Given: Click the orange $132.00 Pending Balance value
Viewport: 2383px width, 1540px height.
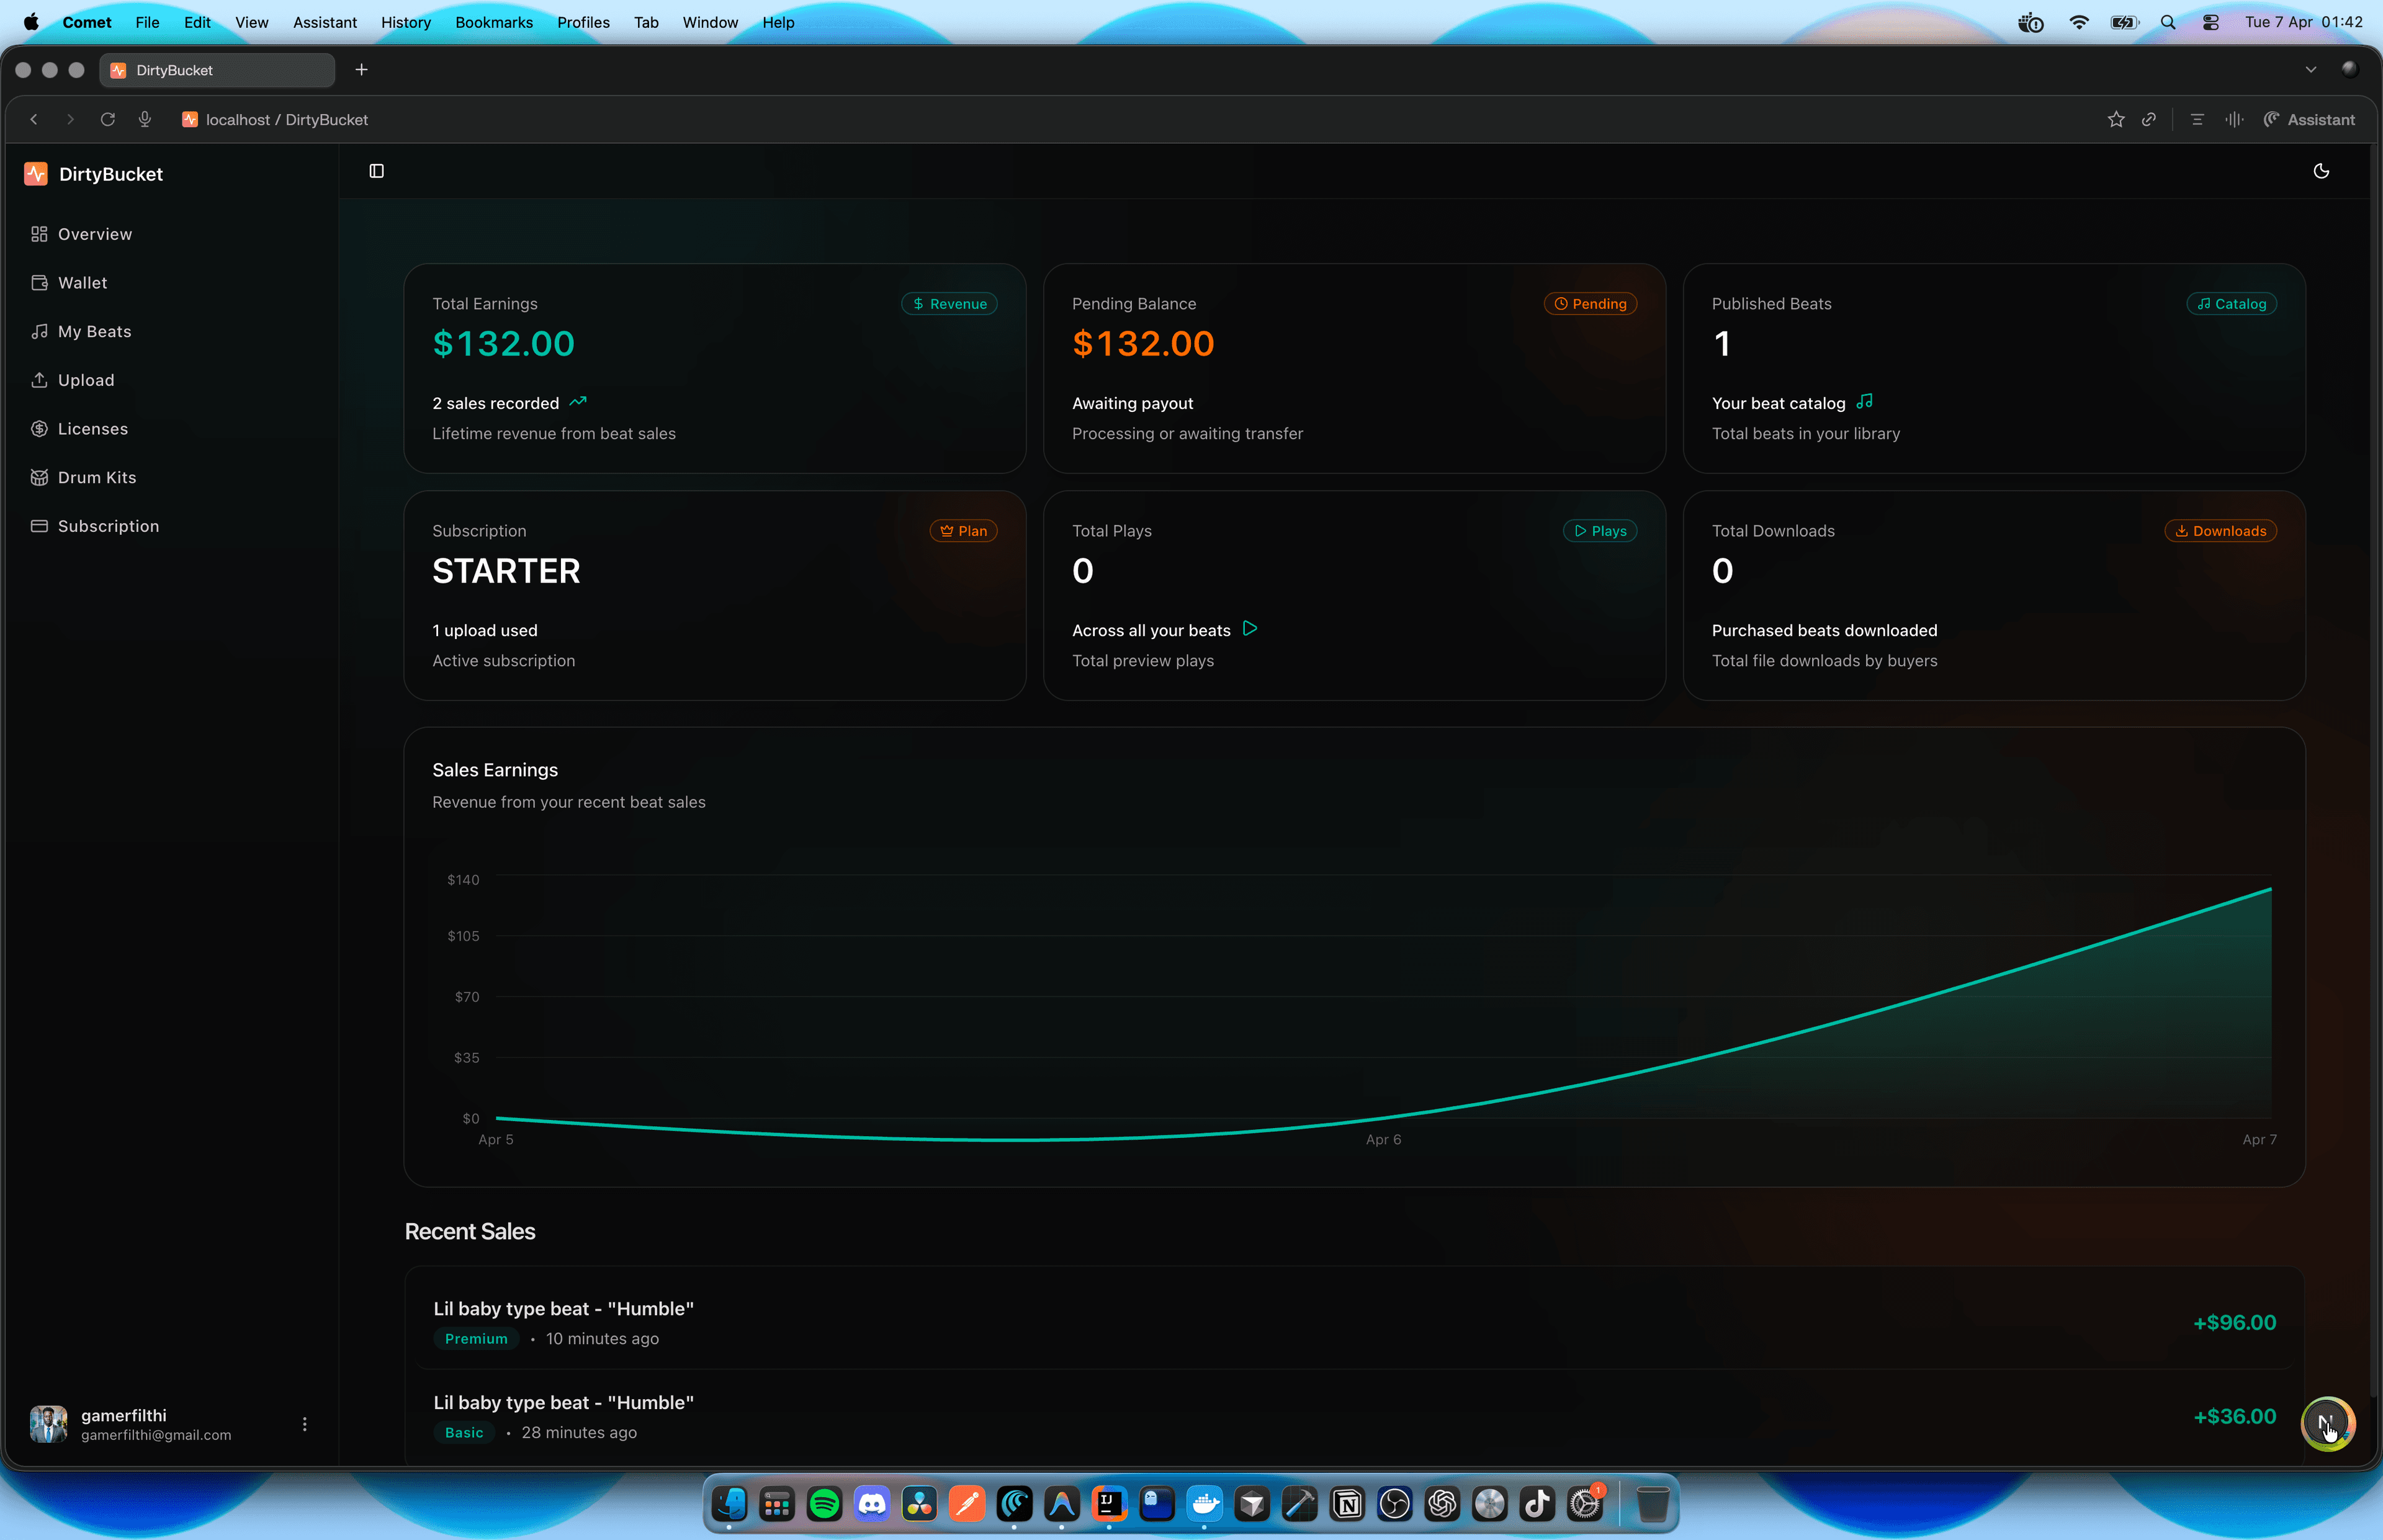Looking at the screenshot, I should [x=1143, y=344].
